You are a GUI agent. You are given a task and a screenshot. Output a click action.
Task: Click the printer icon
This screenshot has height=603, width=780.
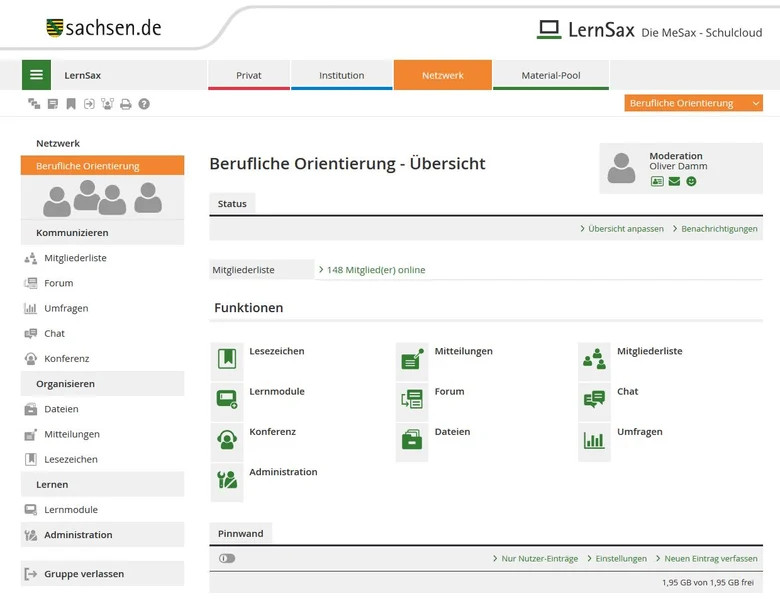(126, 103)
